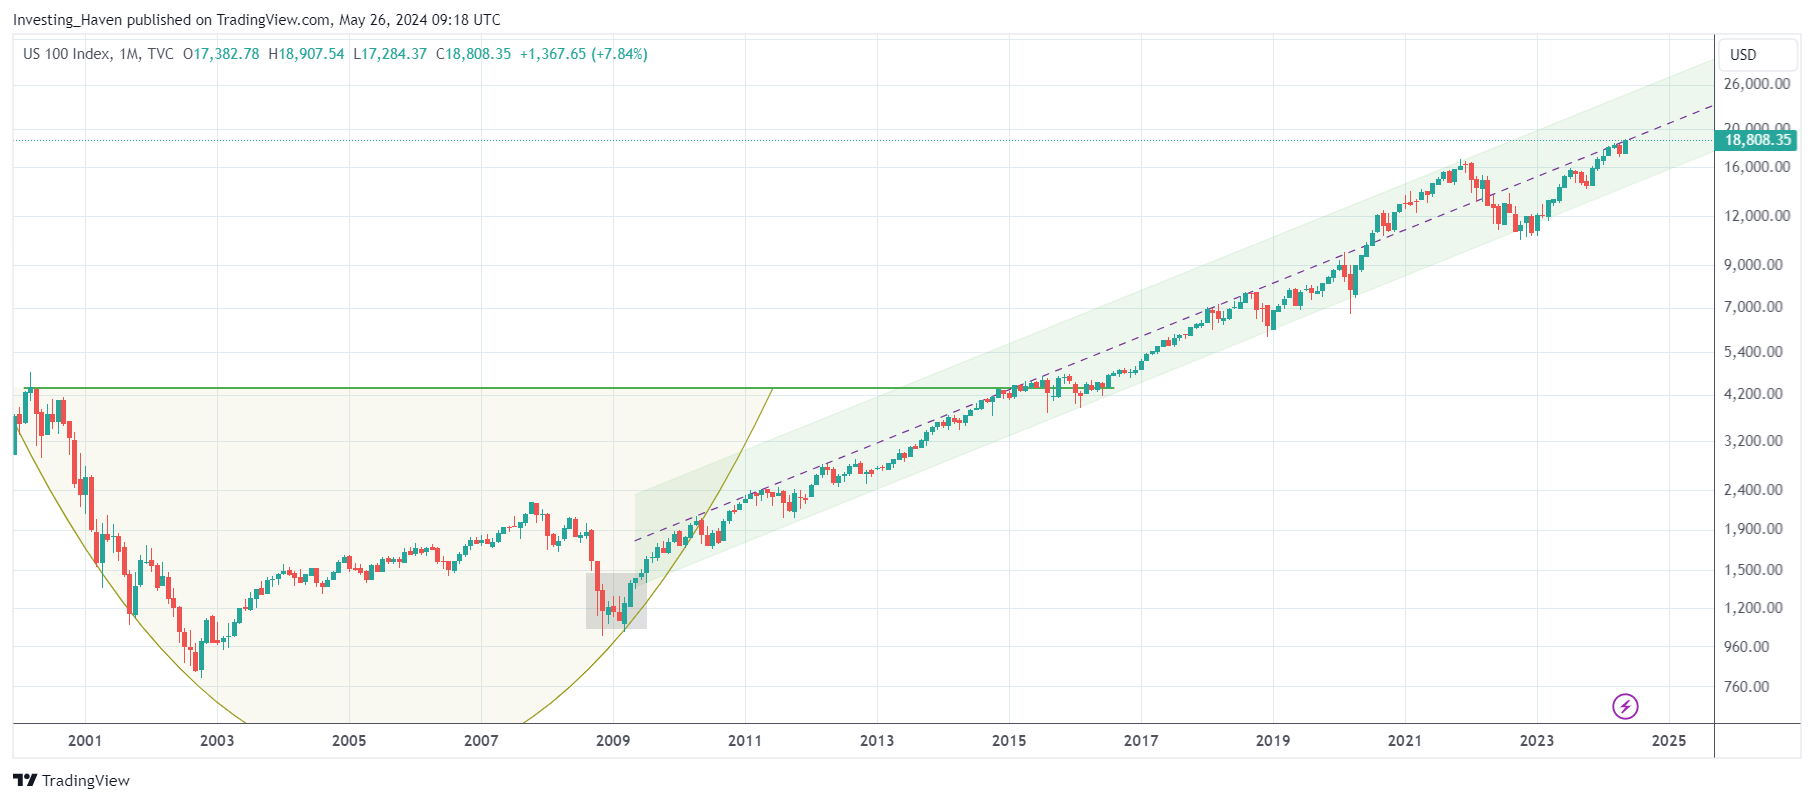Click the current price tag 18,808.35

(1757, 140)
